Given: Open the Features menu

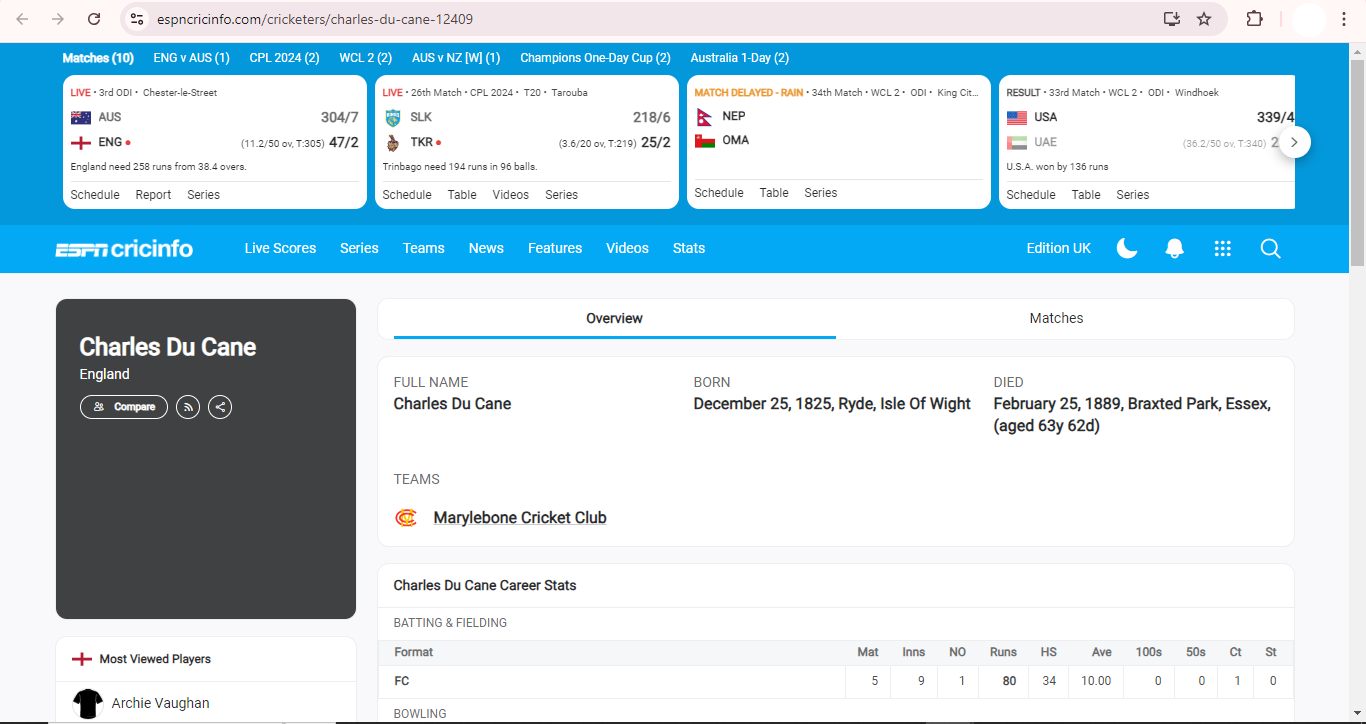Looking at the screenshot, I should 555,248.
